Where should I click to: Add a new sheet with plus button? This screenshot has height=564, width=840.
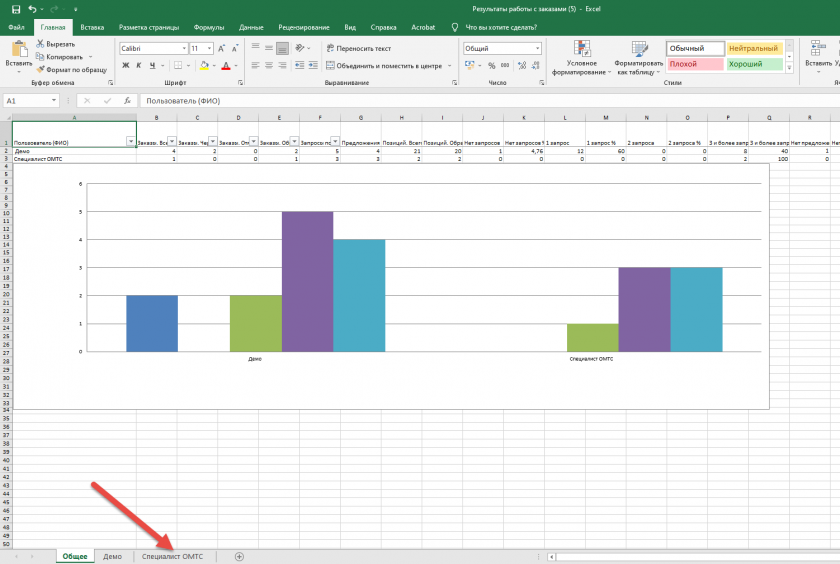click(239, 556)
